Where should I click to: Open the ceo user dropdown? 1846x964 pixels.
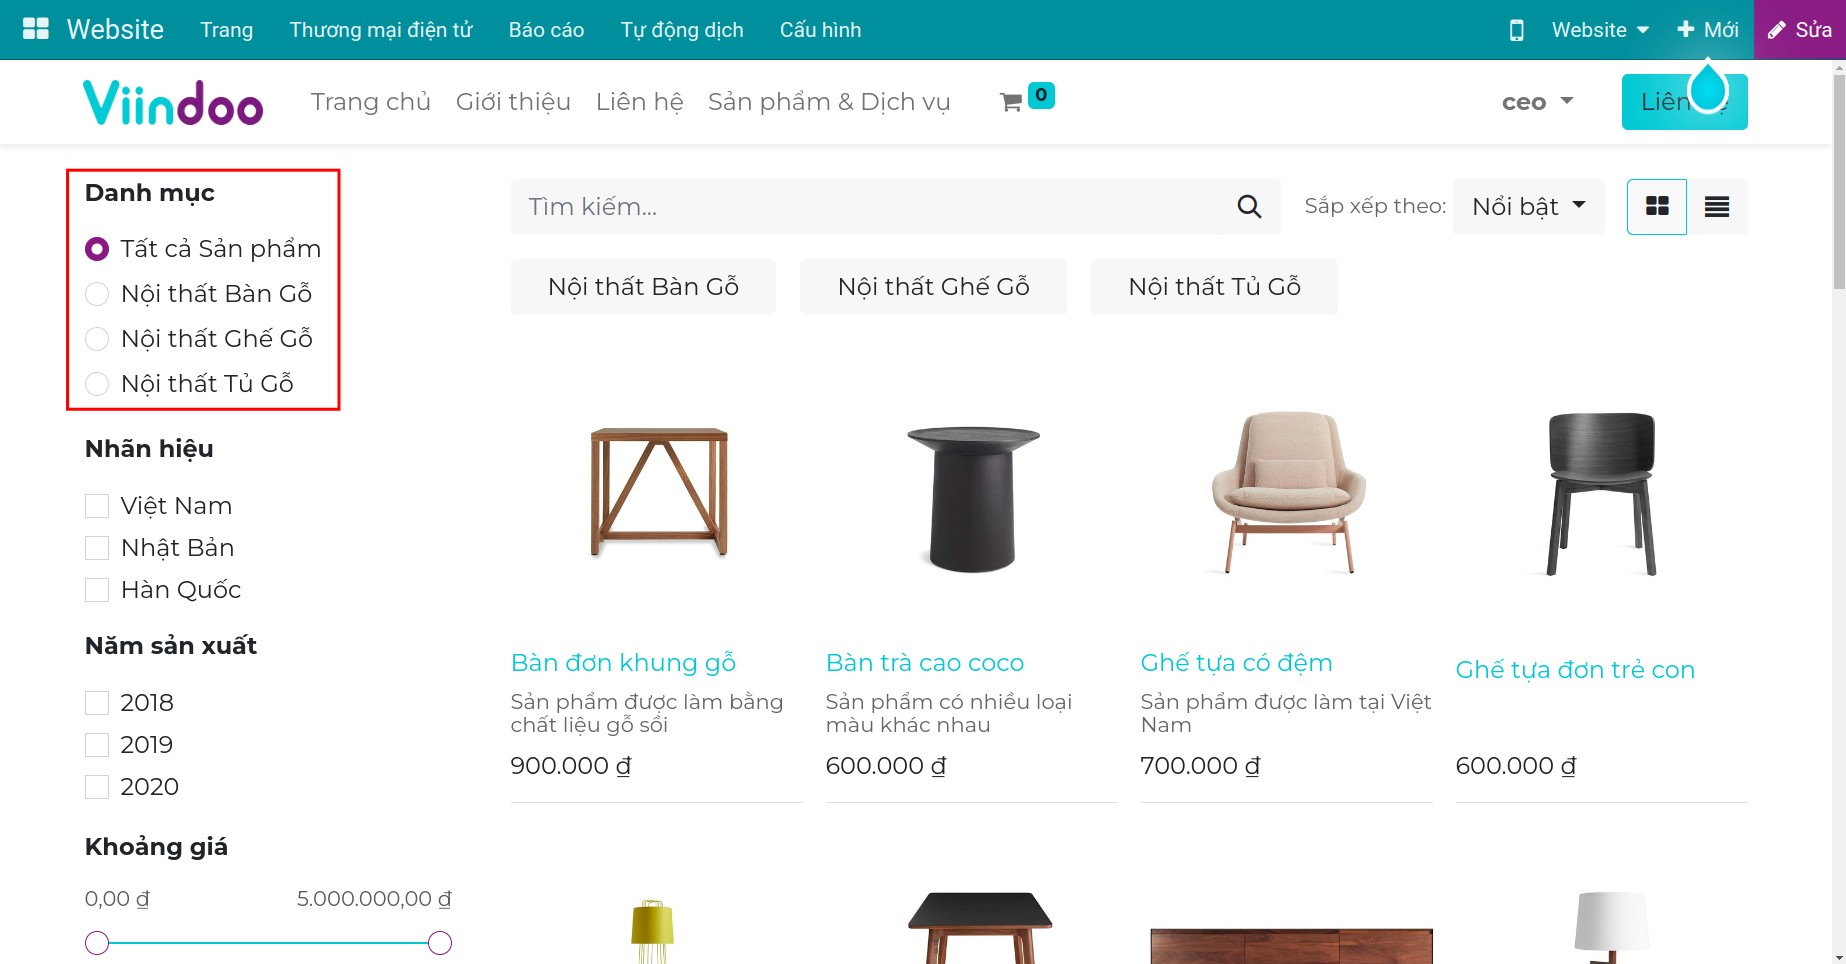point(1537,102)
